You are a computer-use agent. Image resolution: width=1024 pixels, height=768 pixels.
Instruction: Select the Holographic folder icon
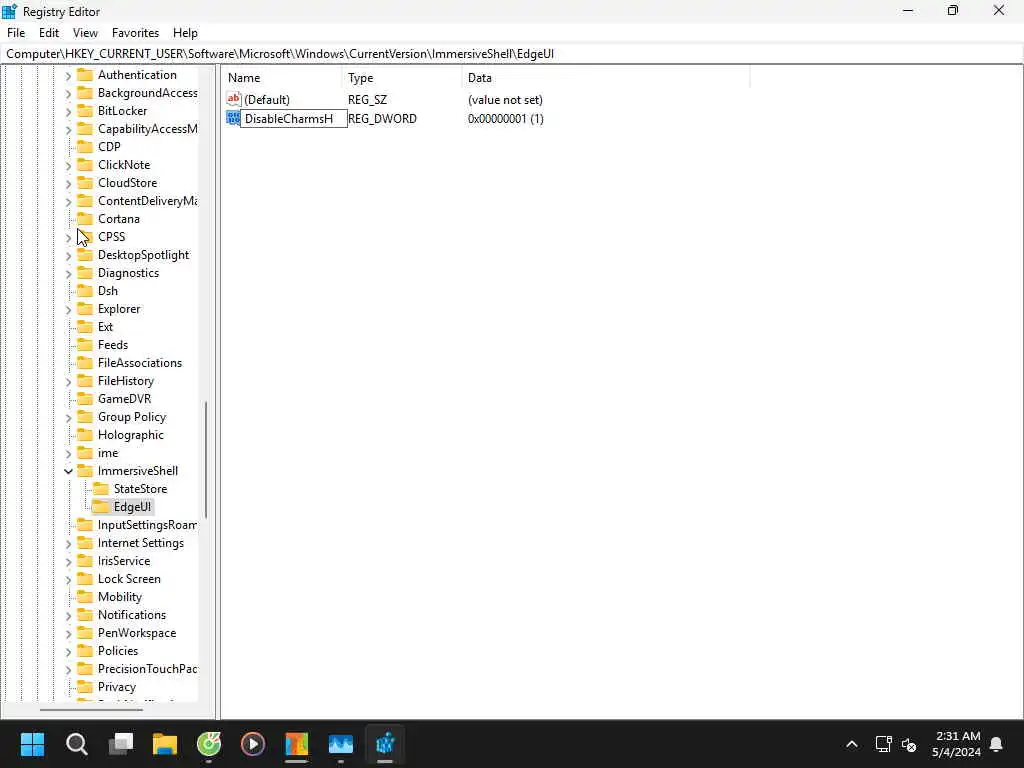[x=85, y=435]
